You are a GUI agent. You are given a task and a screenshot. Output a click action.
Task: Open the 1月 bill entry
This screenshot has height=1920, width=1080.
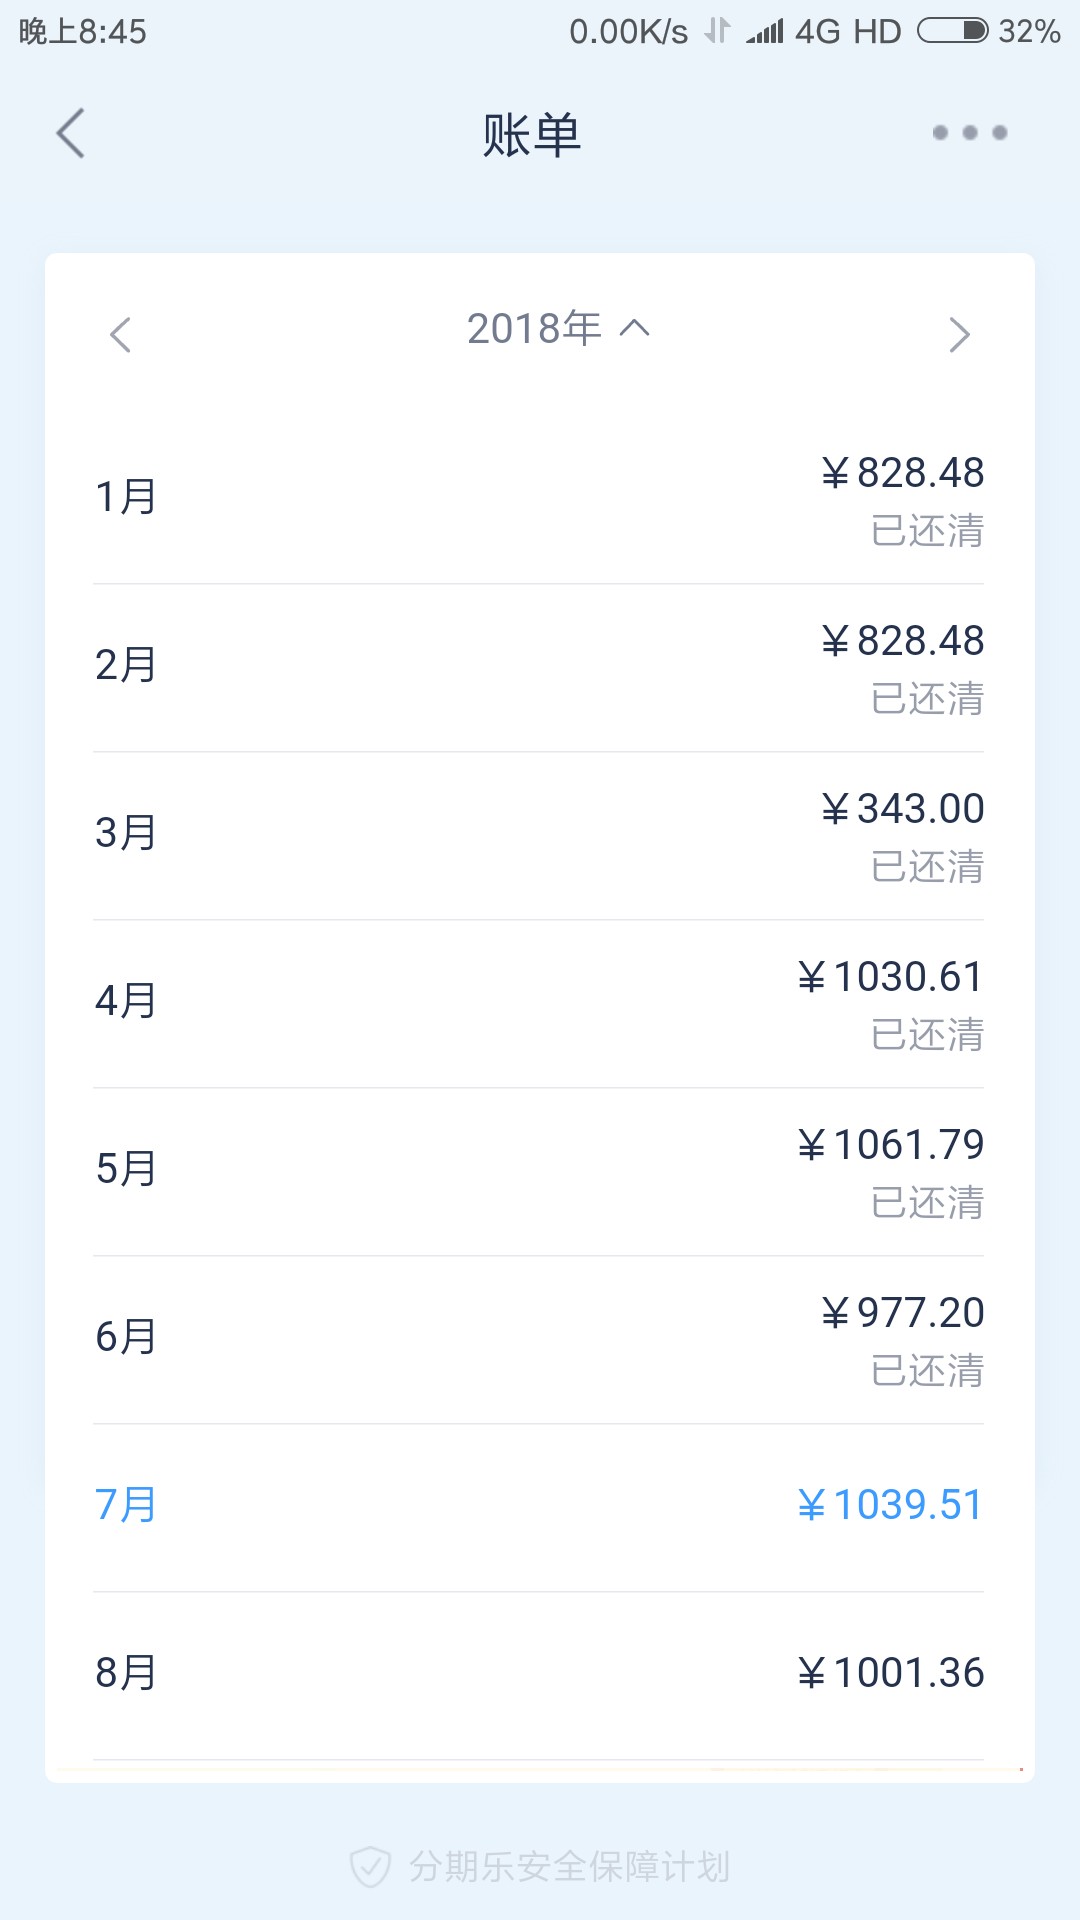(x=539, y=498)
